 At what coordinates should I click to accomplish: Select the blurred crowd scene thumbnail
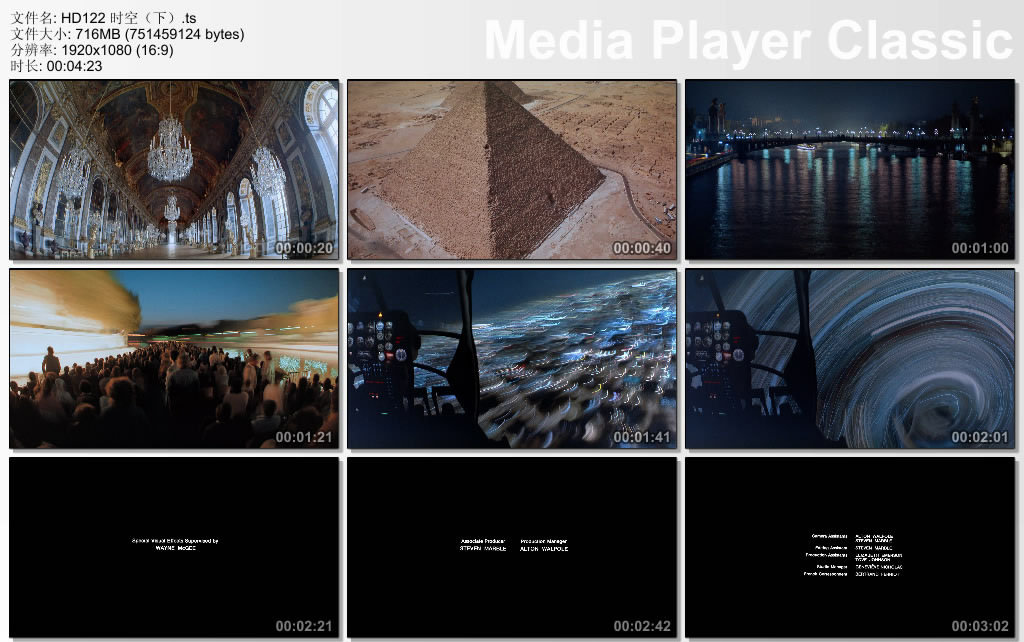pos(174,358)
